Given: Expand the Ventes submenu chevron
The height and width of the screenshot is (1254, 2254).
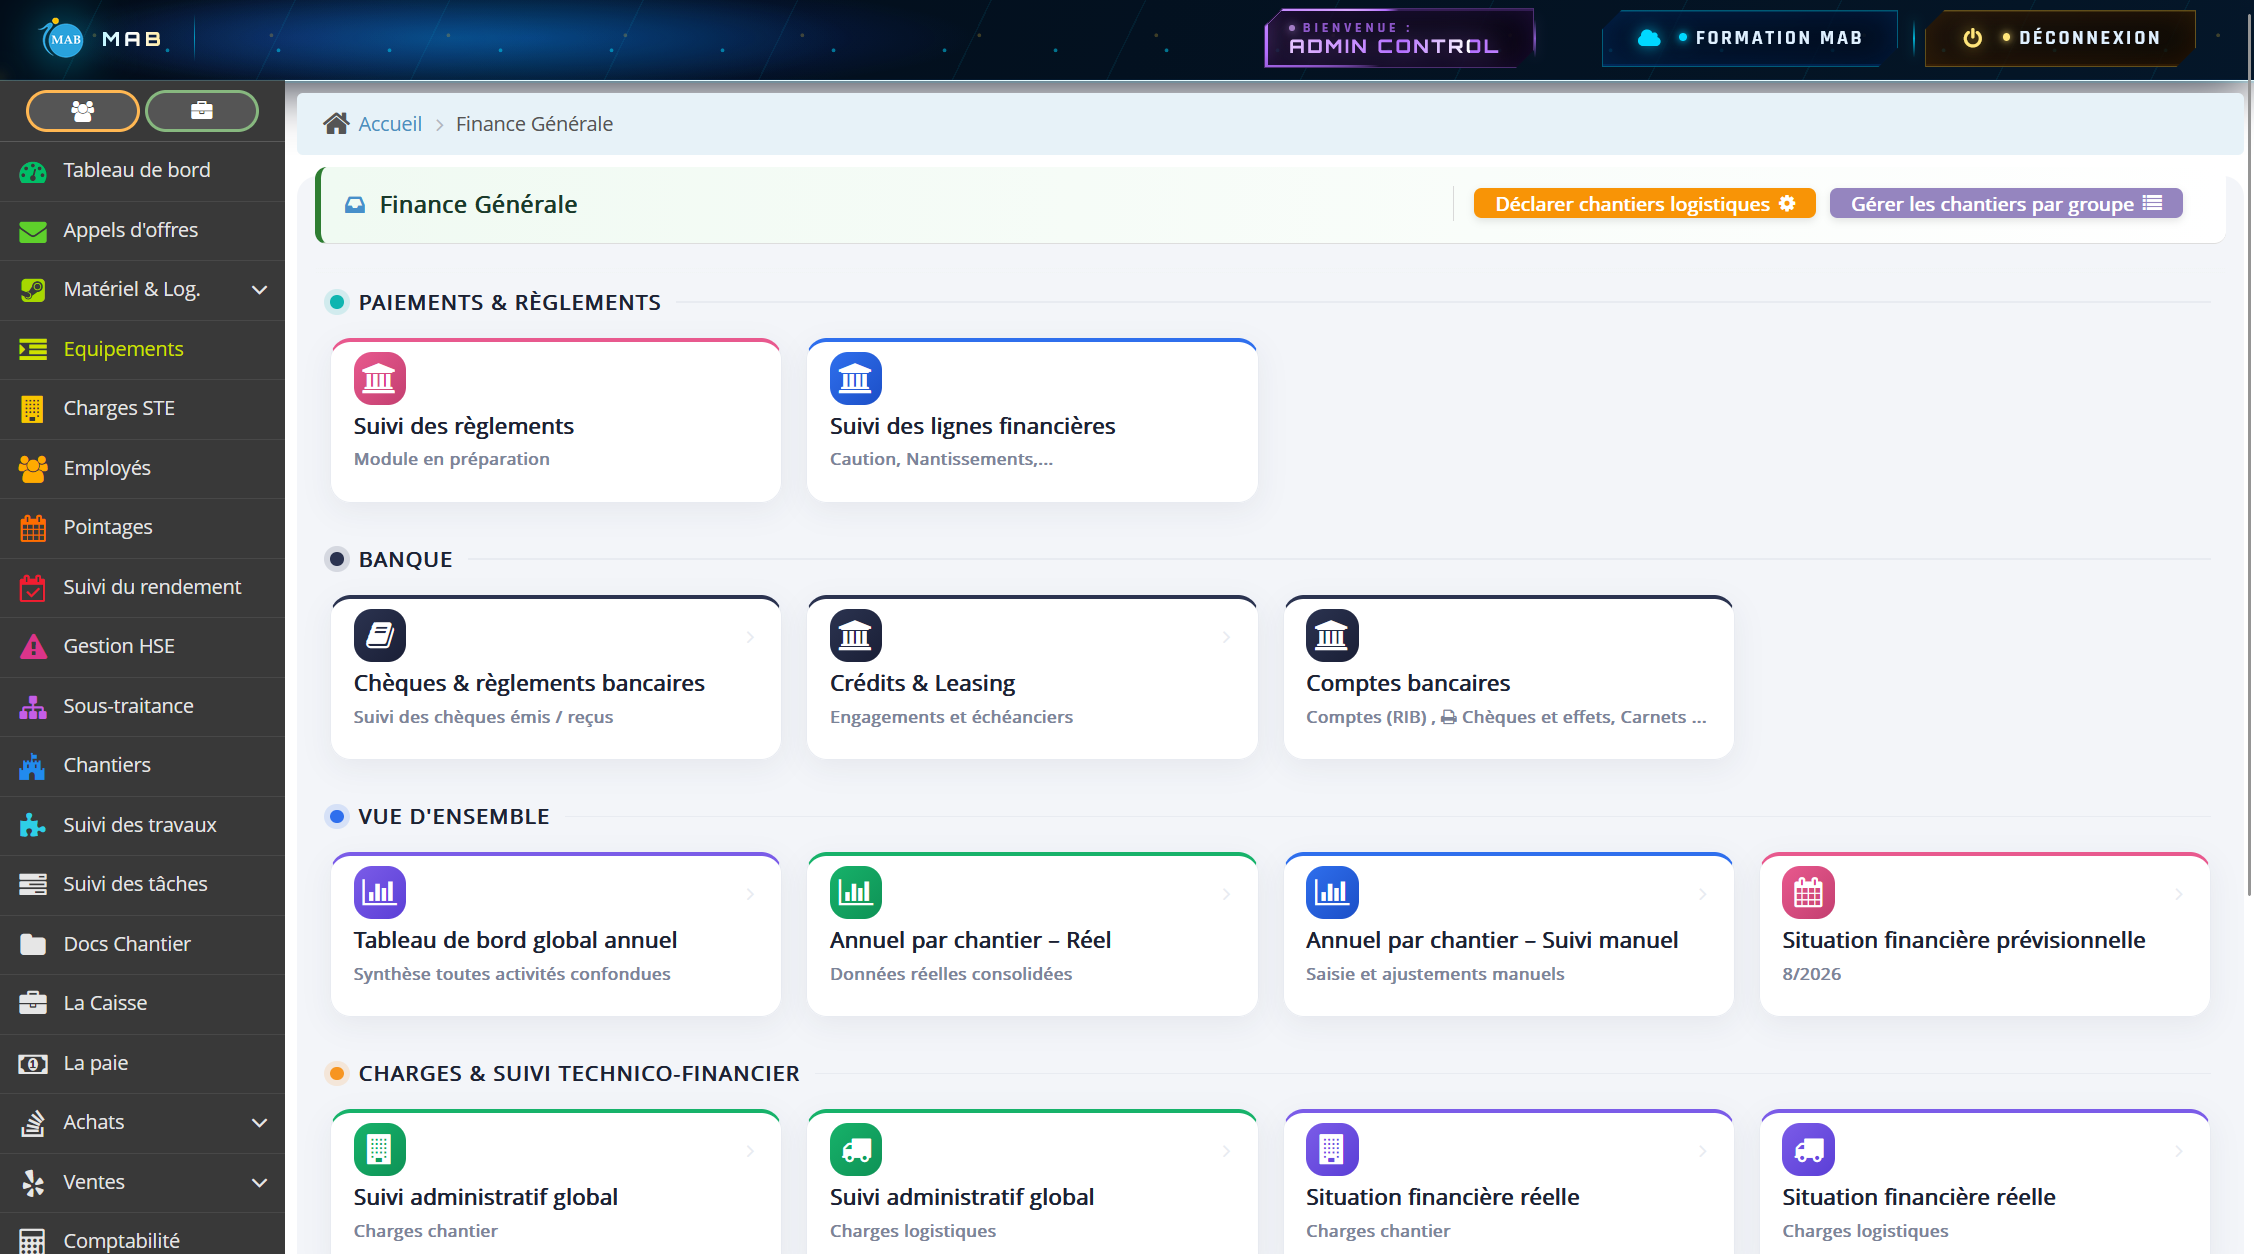Looking at the screenshot, I should click(260, 1183).
